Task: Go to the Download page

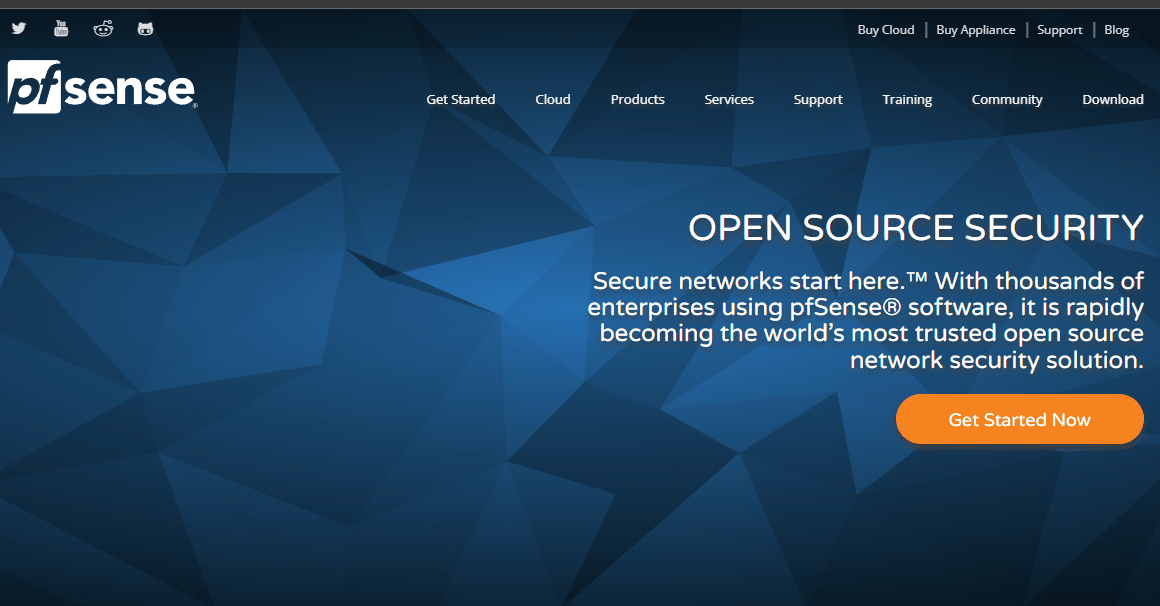Action: (1112, 99)
